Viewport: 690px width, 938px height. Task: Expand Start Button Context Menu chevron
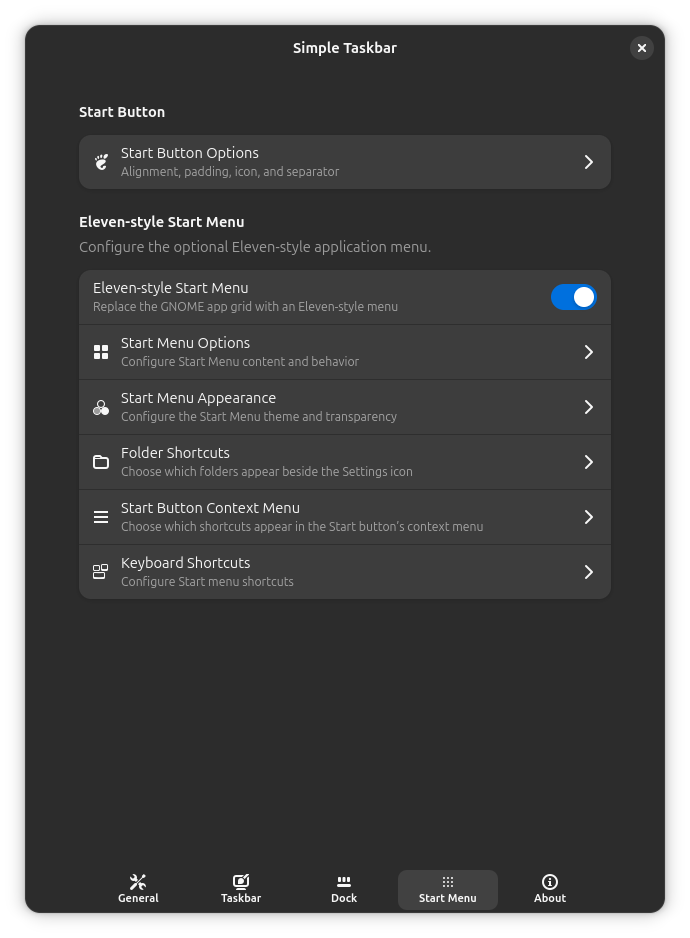tap(589, 517)
